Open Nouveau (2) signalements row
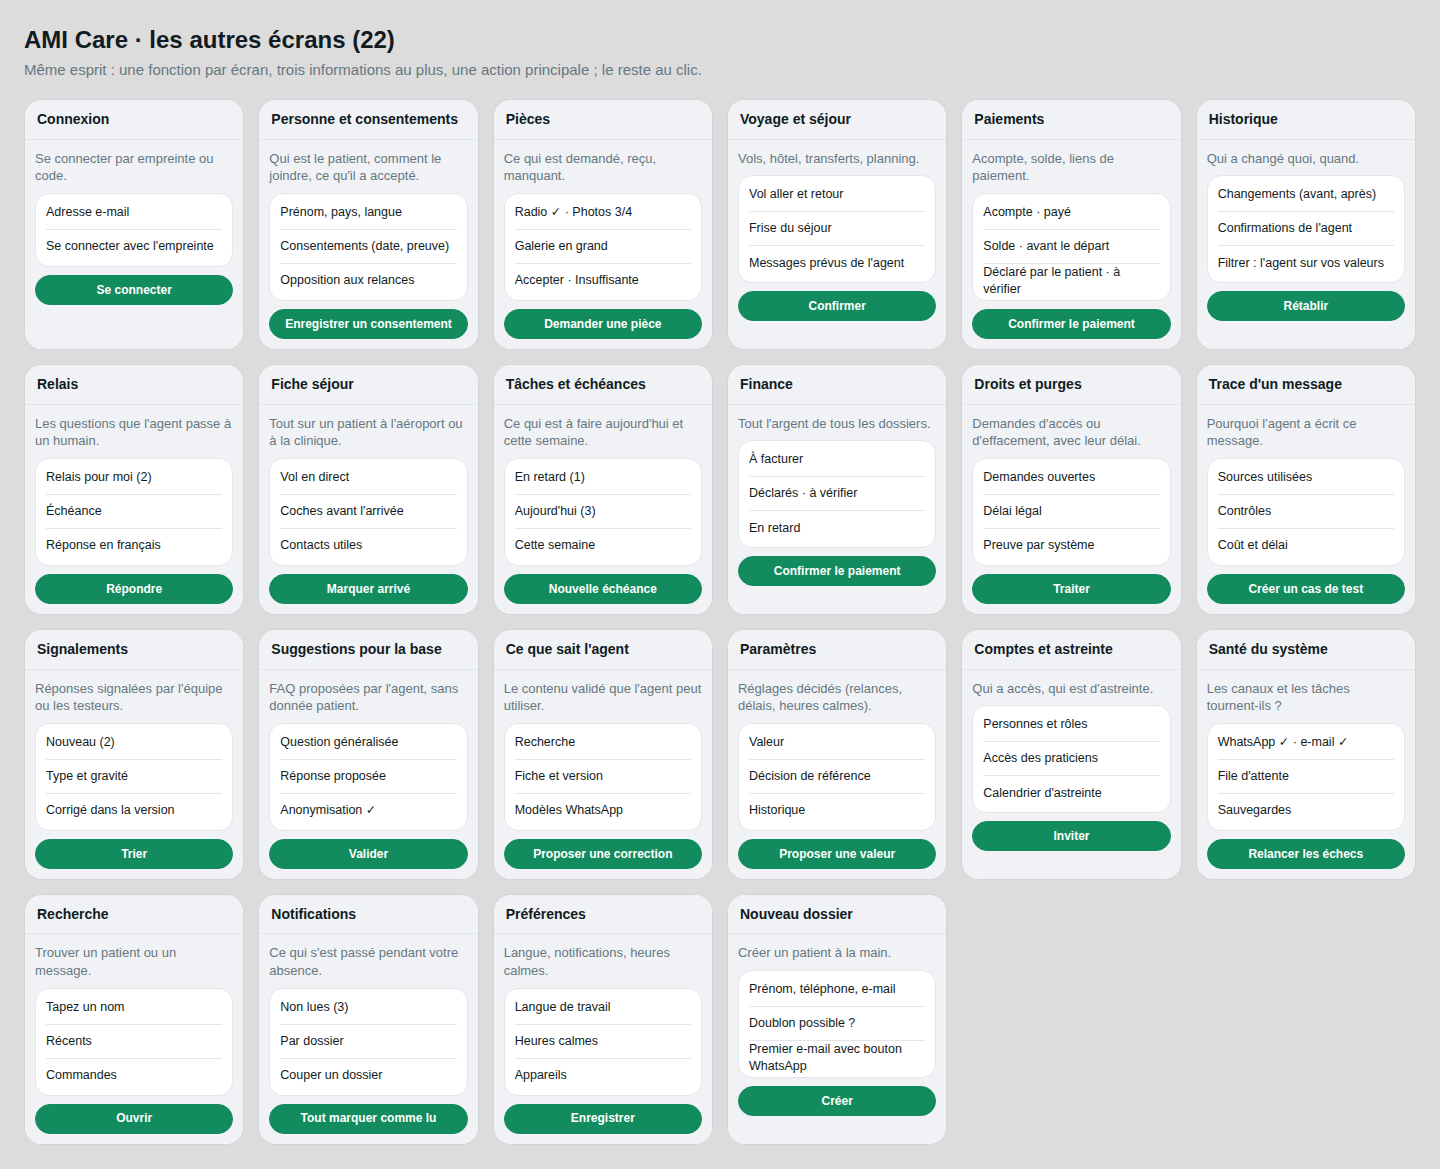The width and height of the screenshot is (1440, 1169). pos(134,742)
